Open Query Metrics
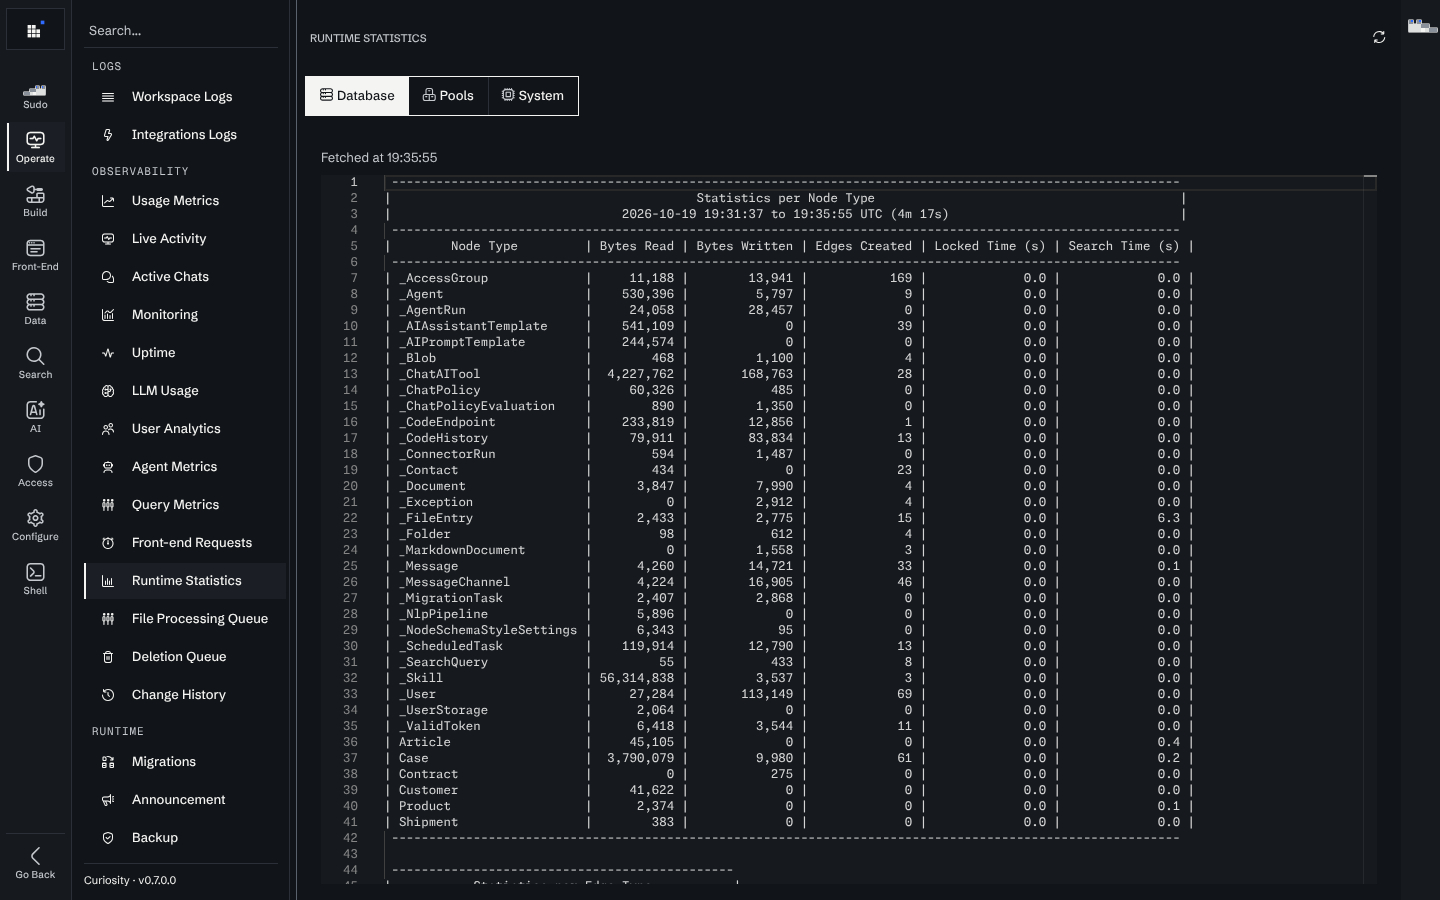 [185, 505]
